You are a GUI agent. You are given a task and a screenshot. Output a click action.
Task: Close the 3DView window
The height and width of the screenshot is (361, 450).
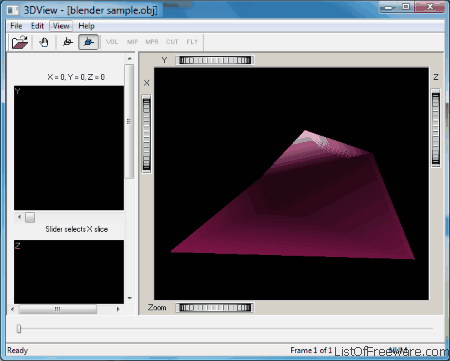[x=430, y=7]
